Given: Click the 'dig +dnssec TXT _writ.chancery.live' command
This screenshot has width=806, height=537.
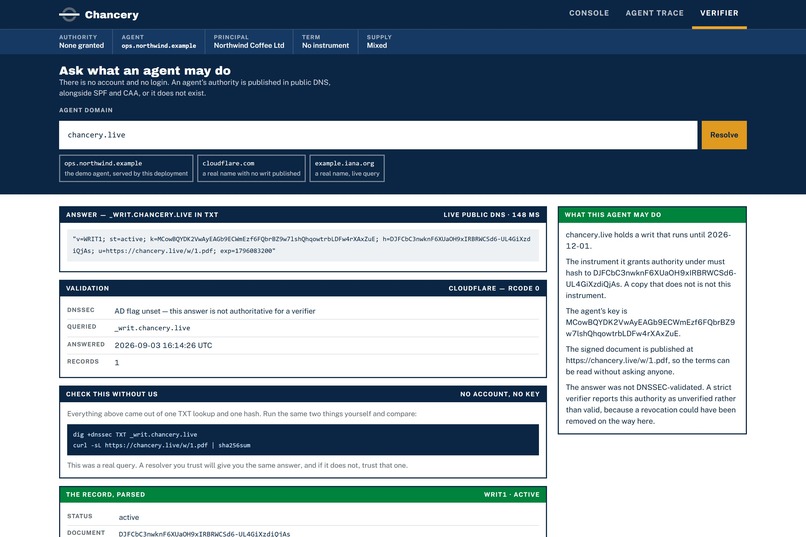Looking at the screenshot, I should click(x=135, y=435).
